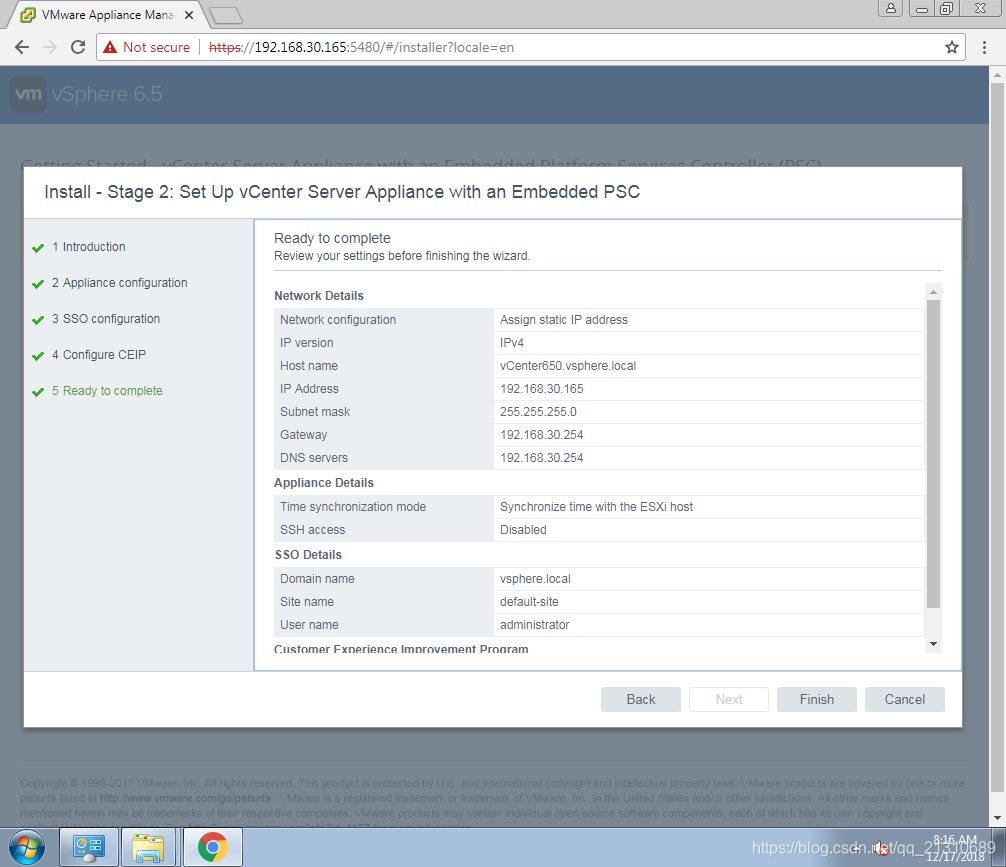
Task: Cancel the installation wizard
Action: 905,700
